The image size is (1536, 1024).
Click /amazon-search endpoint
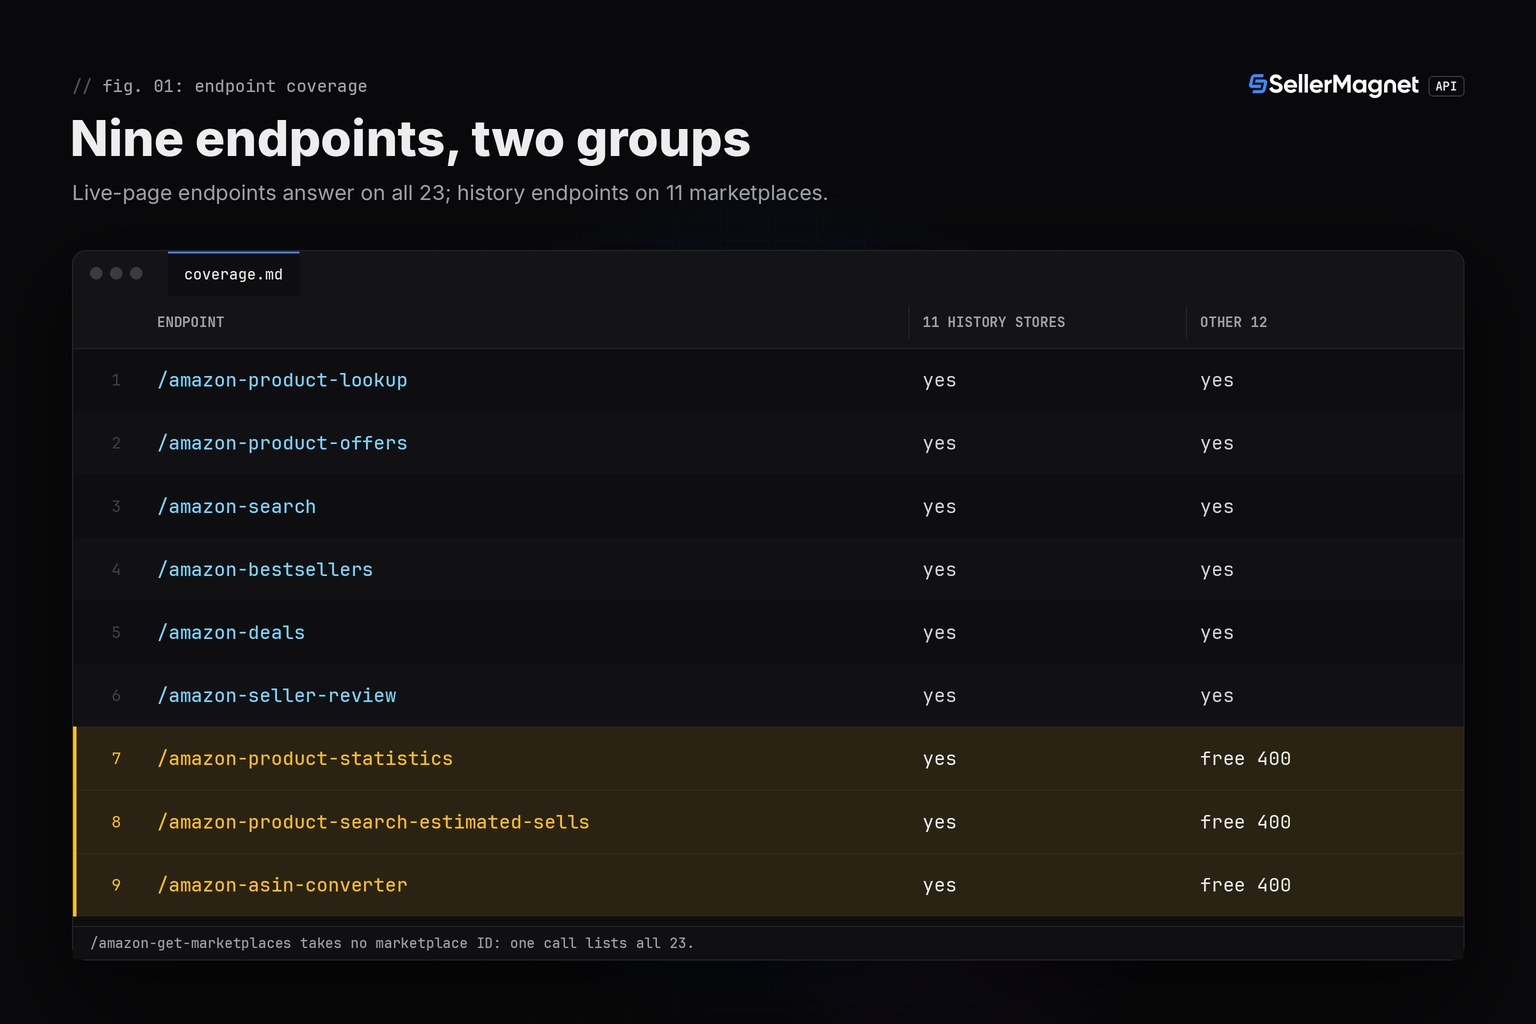click(236, 507)
